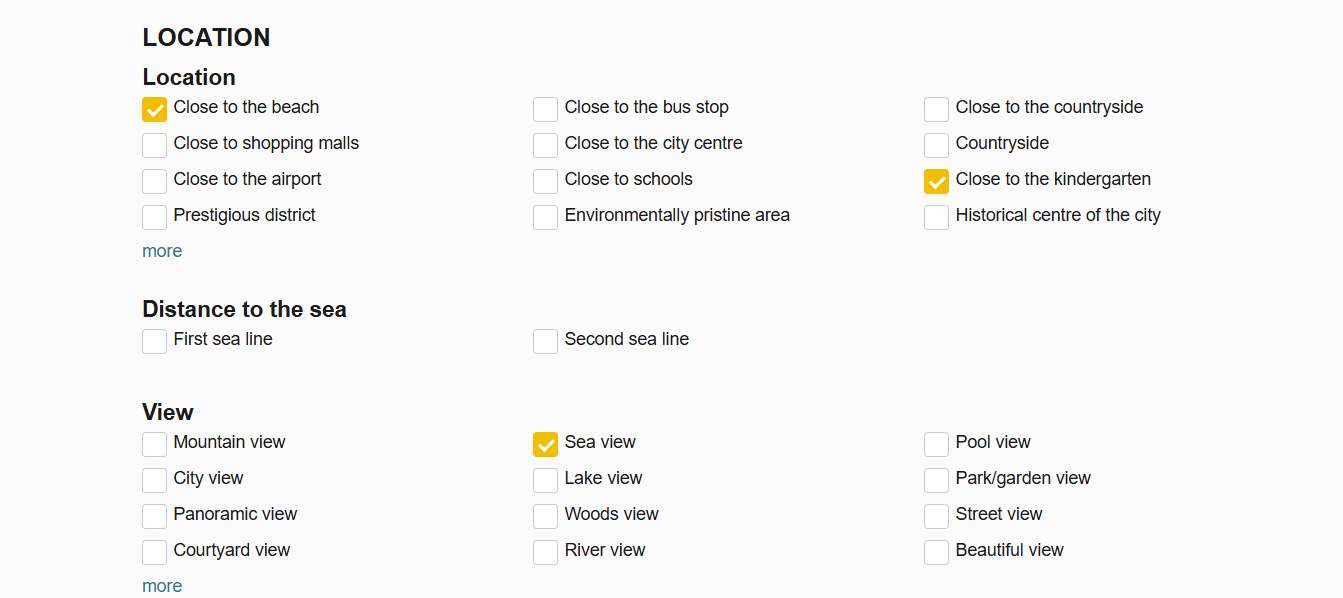Viewport: 1343px width, 598px height.
Task: Check the Park/garden view box
Action: coord(936,480)
